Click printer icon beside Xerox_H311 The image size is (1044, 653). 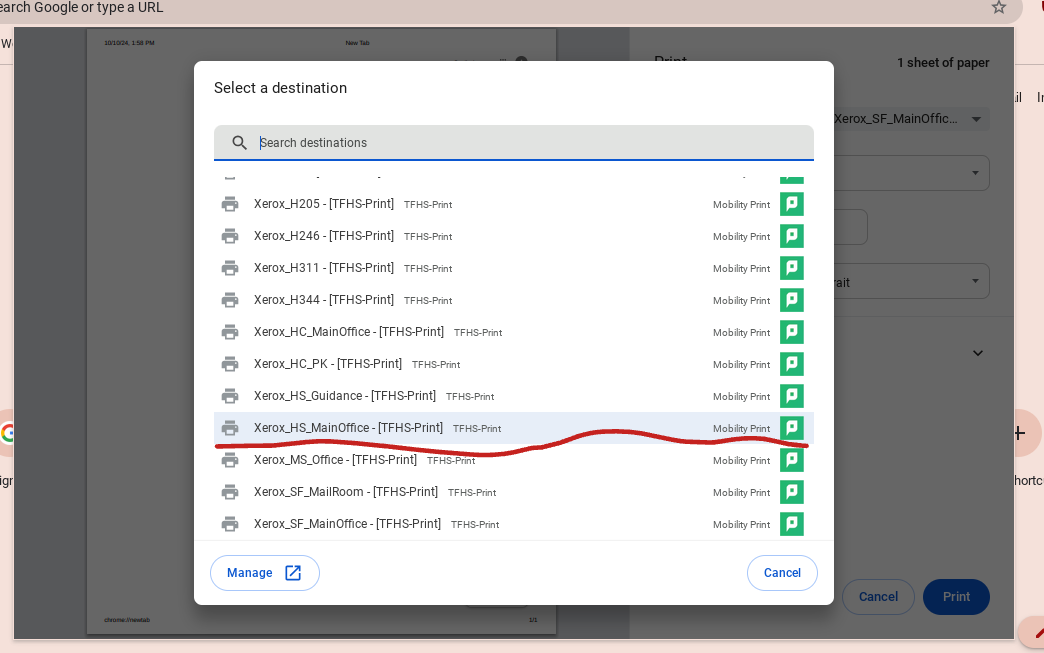pyautogui.click(x=230, y=268)
